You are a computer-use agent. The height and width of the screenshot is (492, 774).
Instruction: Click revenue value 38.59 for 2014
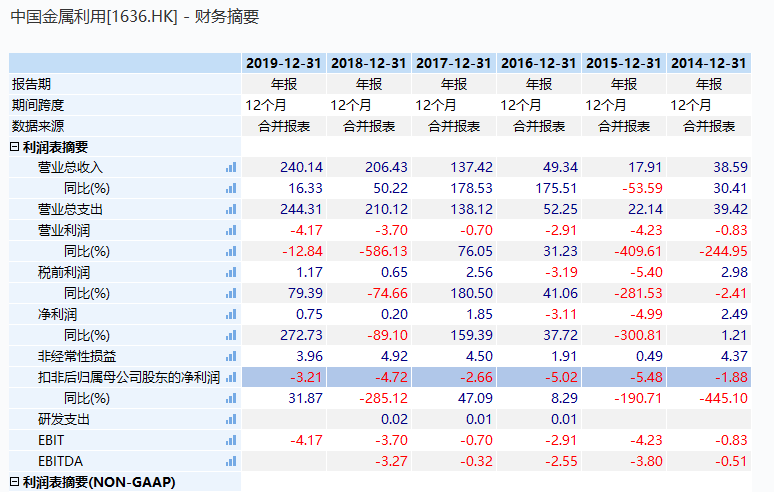(730, 167)
